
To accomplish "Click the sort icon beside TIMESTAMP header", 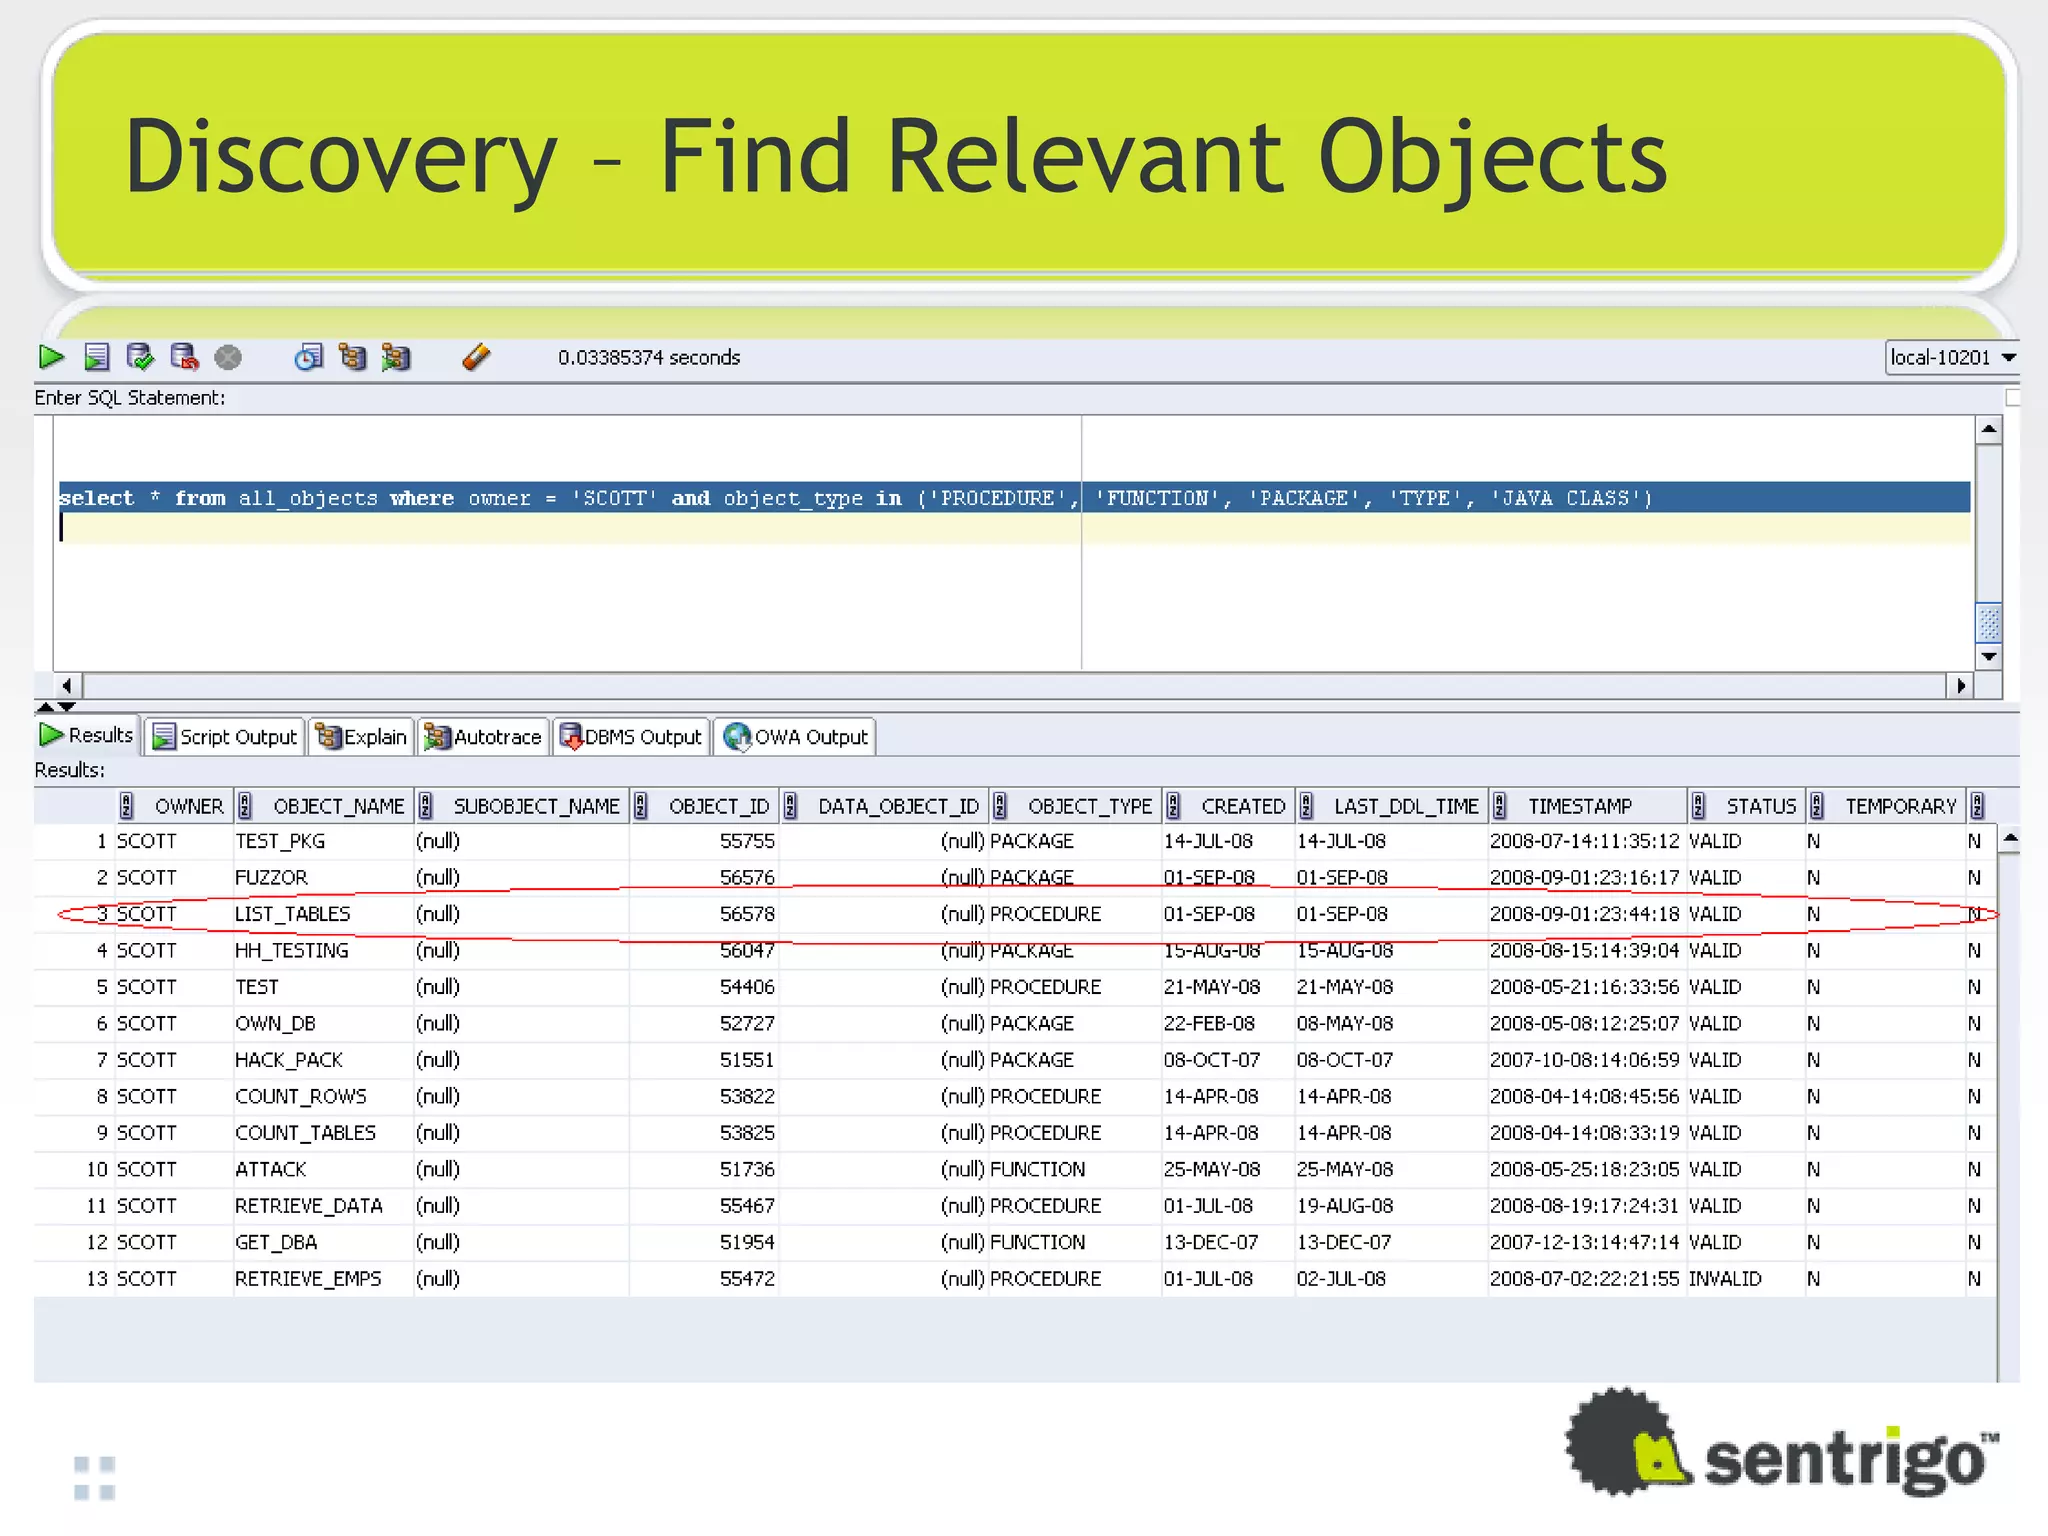I will [1499, 806].
